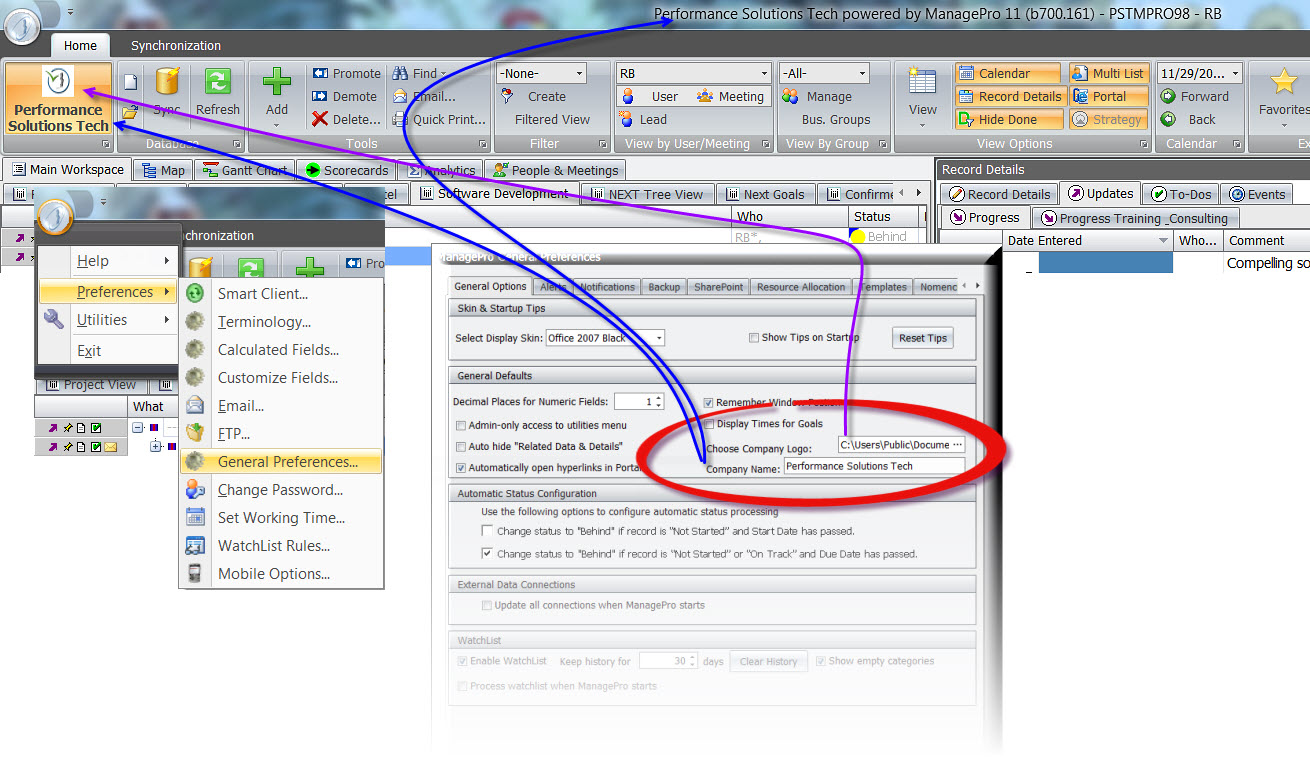This screenshot has height=757, width=1310.
Task: Click the ManagePro orb application button
Action: click(23, 27)
